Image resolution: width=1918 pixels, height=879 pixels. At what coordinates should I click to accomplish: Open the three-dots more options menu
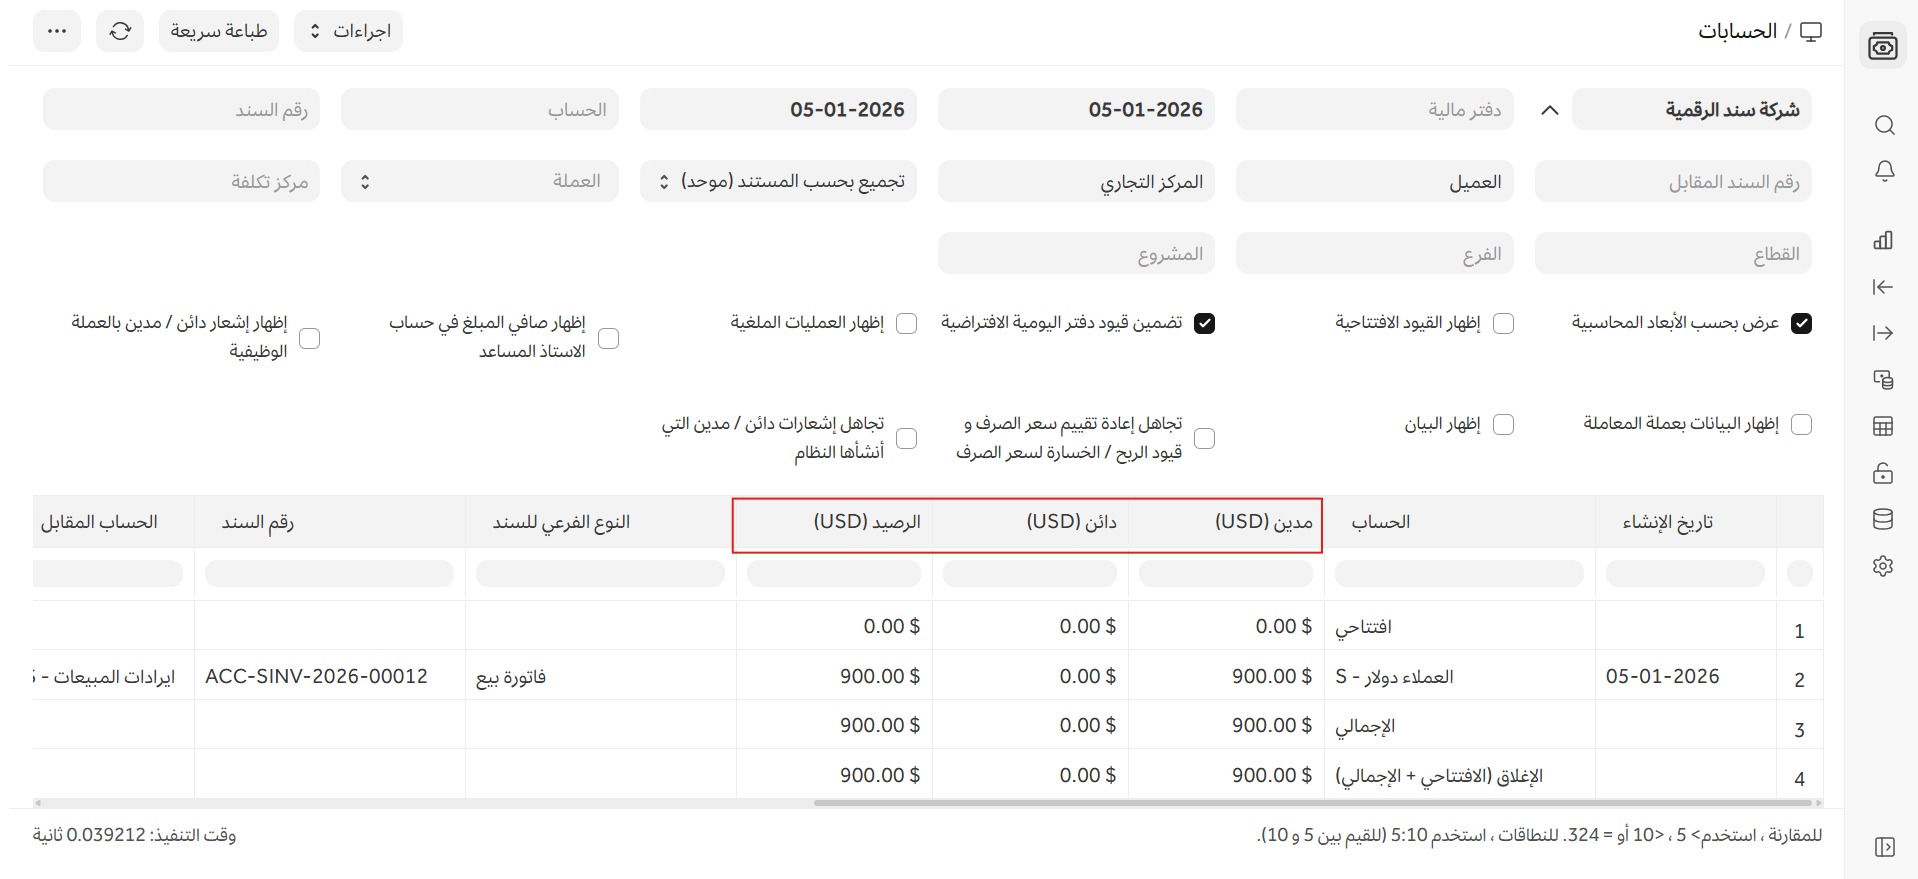pos(57,31)
